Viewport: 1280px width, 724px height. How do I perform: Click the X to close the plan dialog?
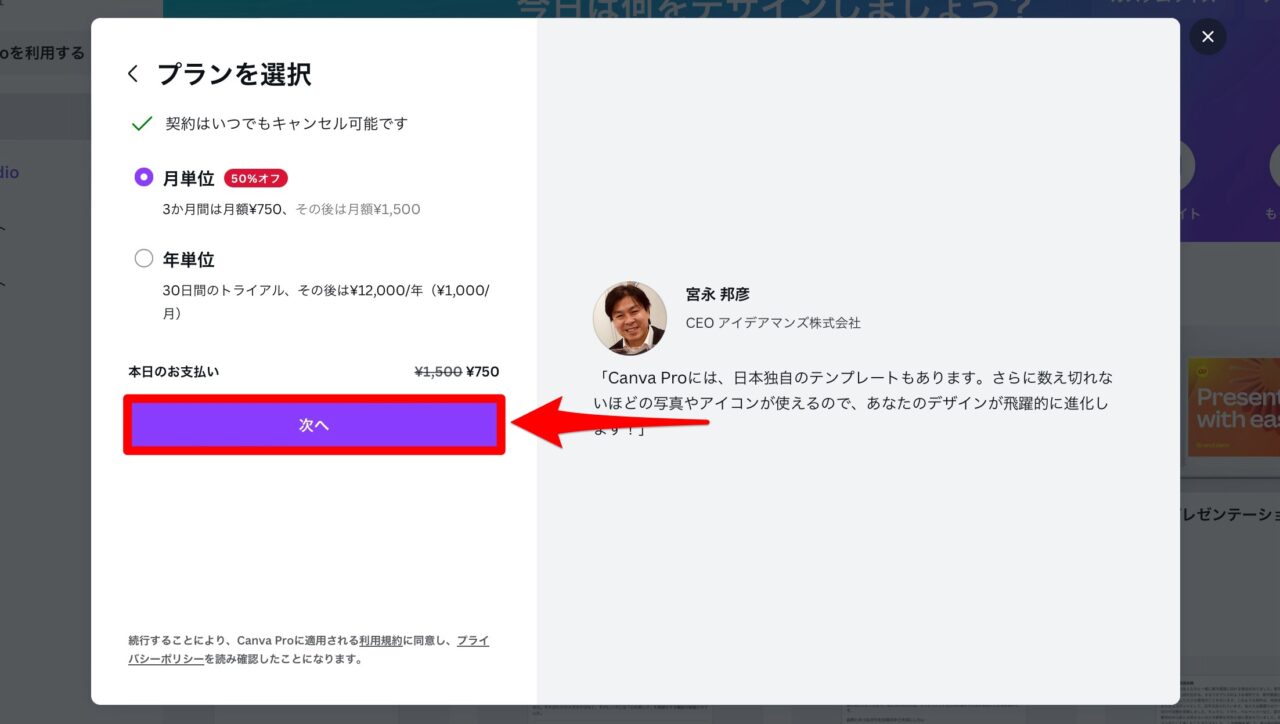point(1208,36)
